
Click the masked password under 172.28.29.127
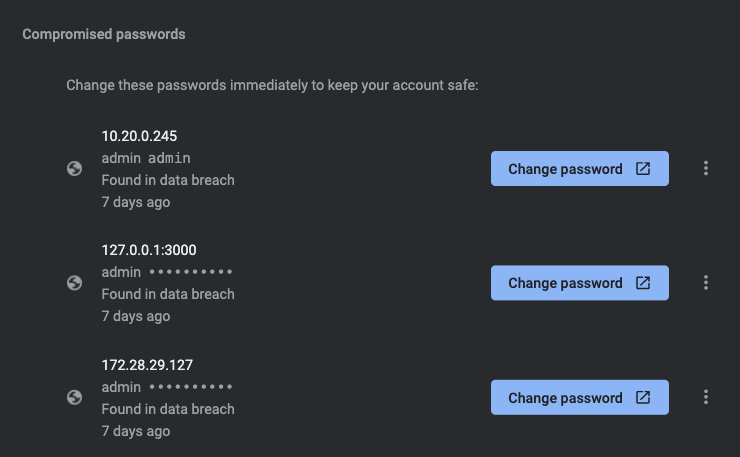(x=190, y=386)
